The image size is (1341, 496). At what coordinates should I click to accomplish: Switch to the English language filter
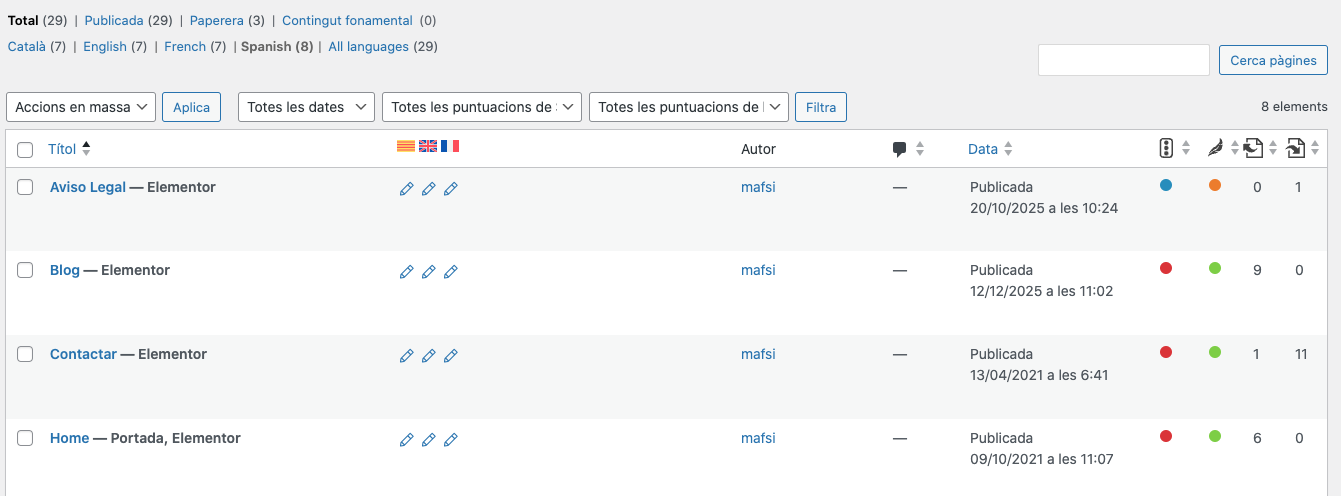[x=105, y=46]
